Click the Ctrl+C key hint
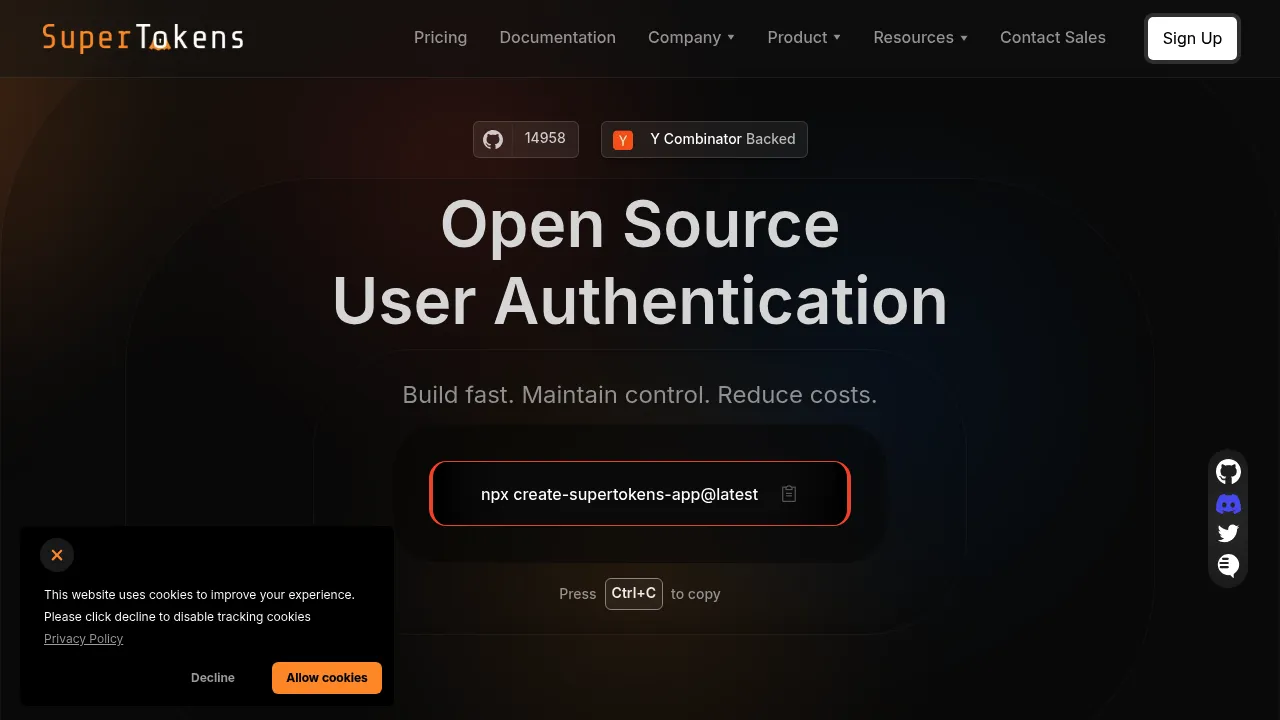 (x=634, y=593)
